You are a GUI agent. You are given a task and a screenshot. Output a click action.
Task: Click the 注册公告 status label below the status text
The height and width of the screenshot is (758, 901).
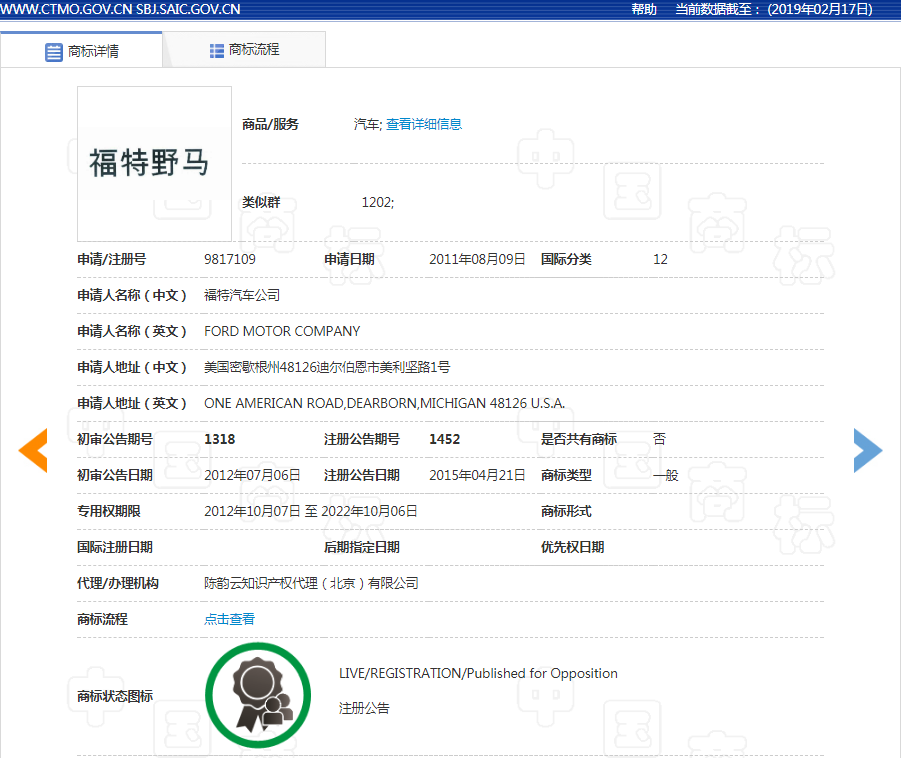pos(364,708)
